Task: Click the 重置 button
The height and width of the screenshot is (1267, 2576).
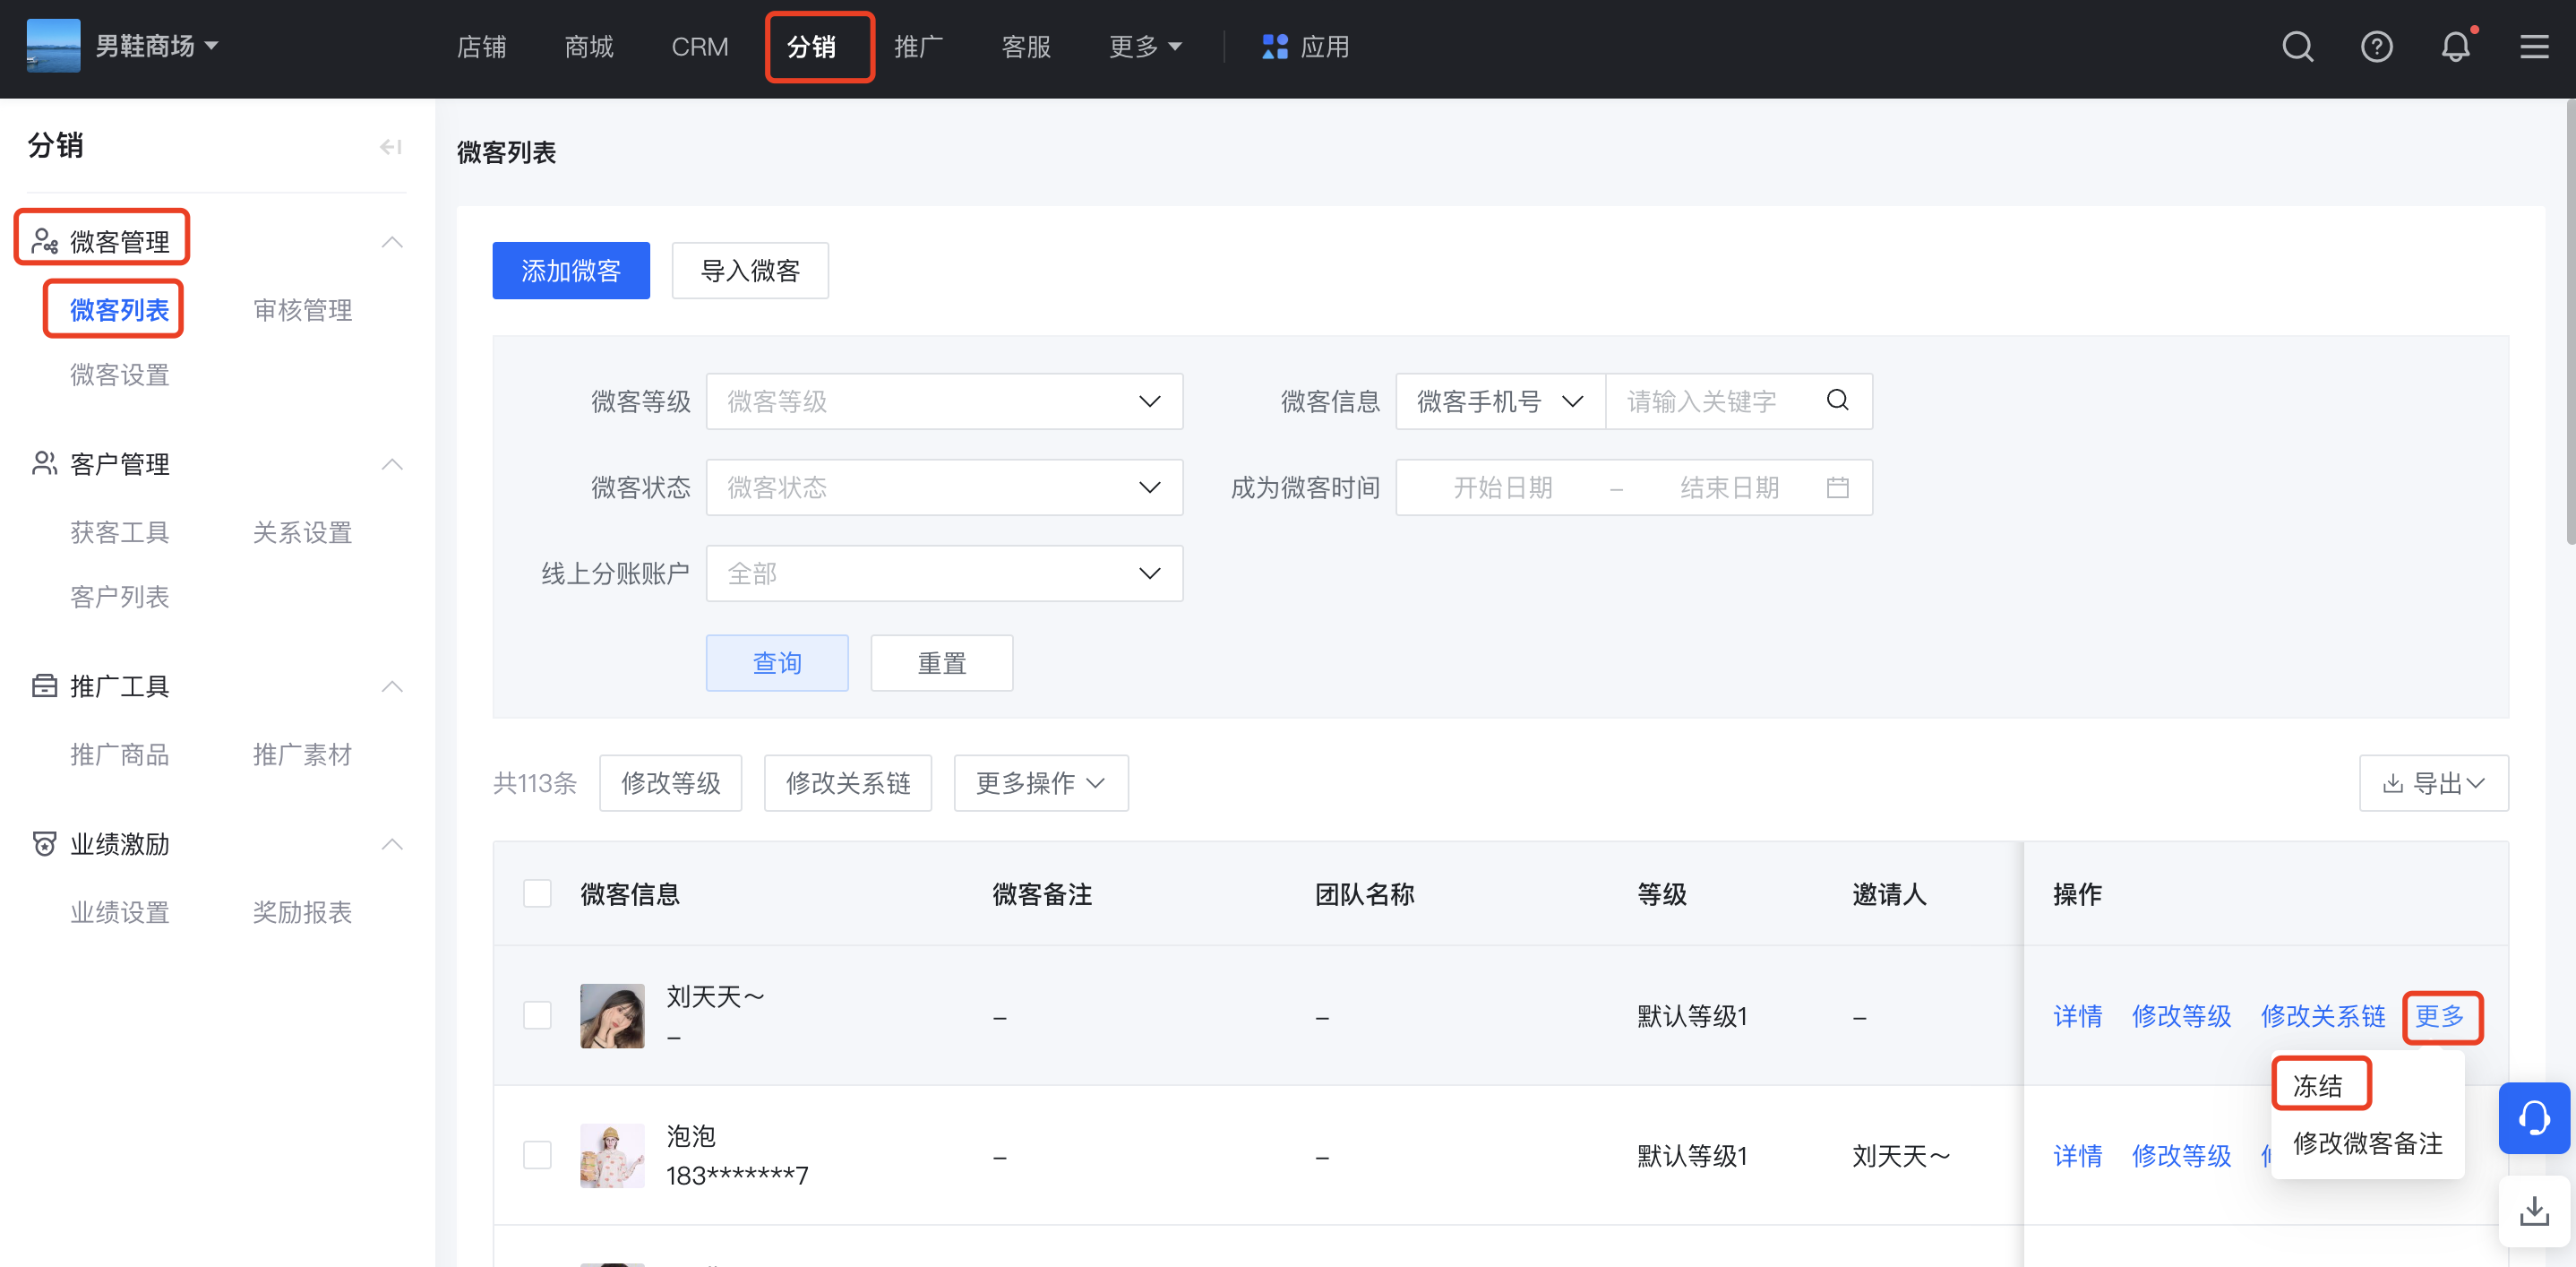Action: 941,663
